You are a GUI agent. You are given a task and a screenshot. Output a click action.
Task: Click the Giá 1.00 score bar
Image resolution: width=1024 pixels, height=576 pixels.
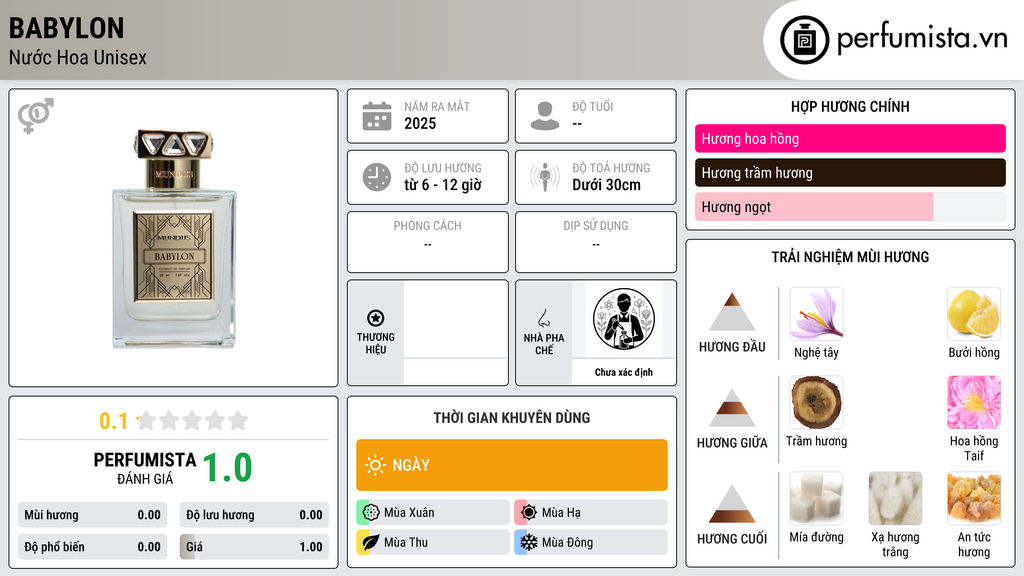click(254, 547)
